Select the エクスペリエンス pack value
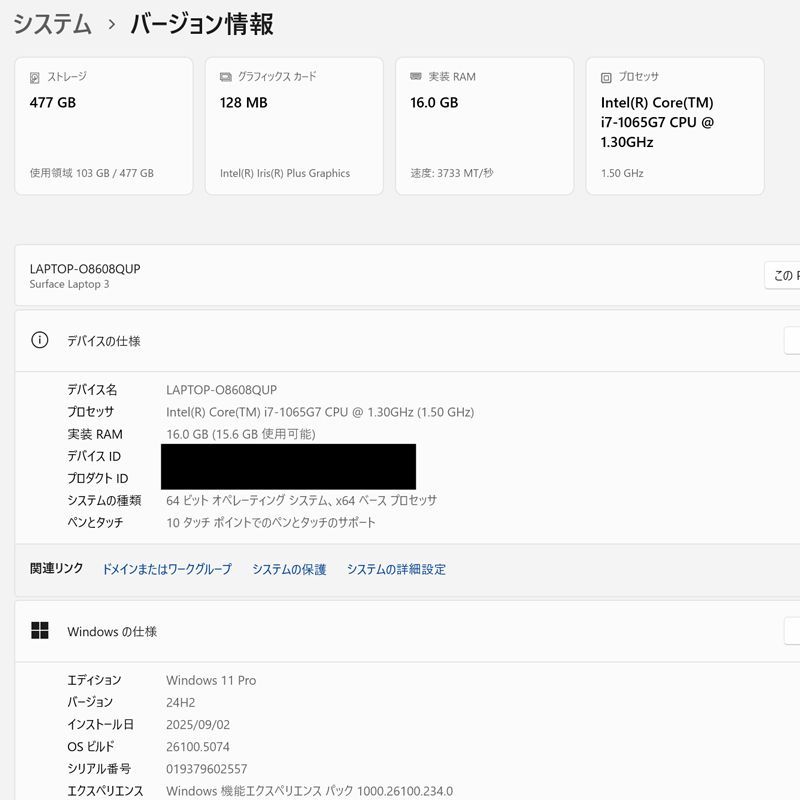 (309, 791)
